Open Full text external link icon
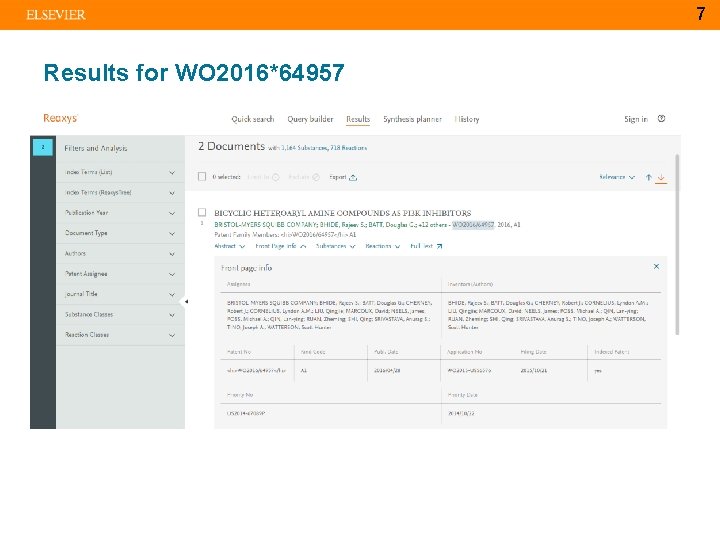 (x=439, y=246)
